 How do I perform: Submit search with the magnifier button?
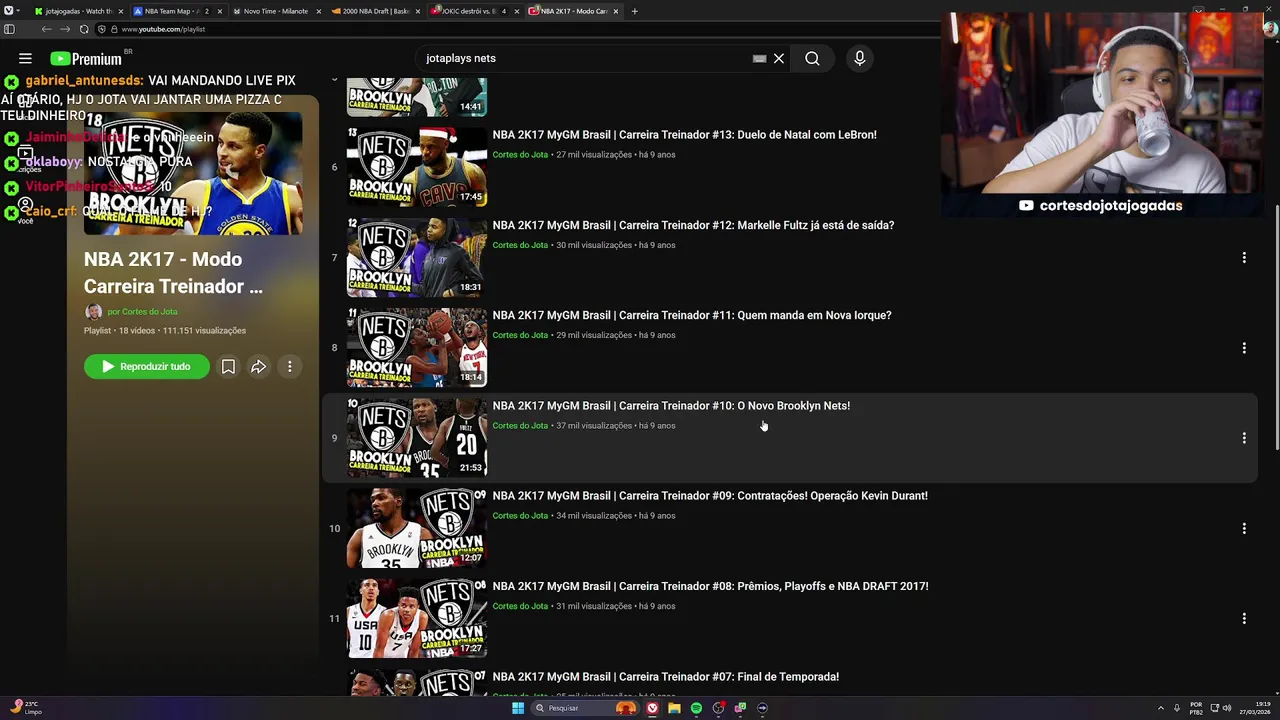tap(812, 58)
